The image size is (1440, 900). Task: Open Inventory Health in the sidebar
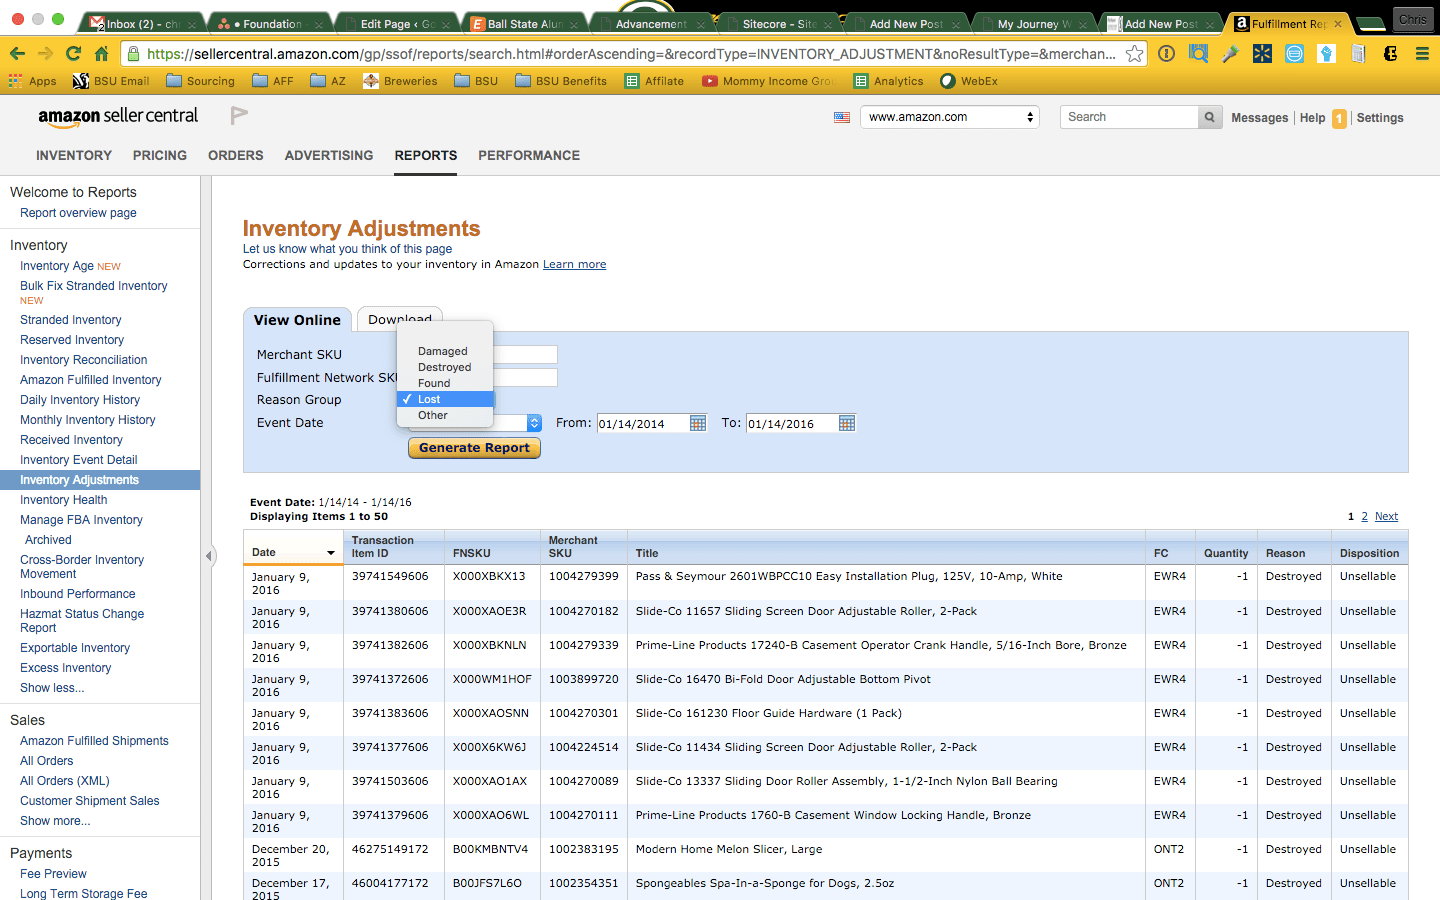coord(63,500)
